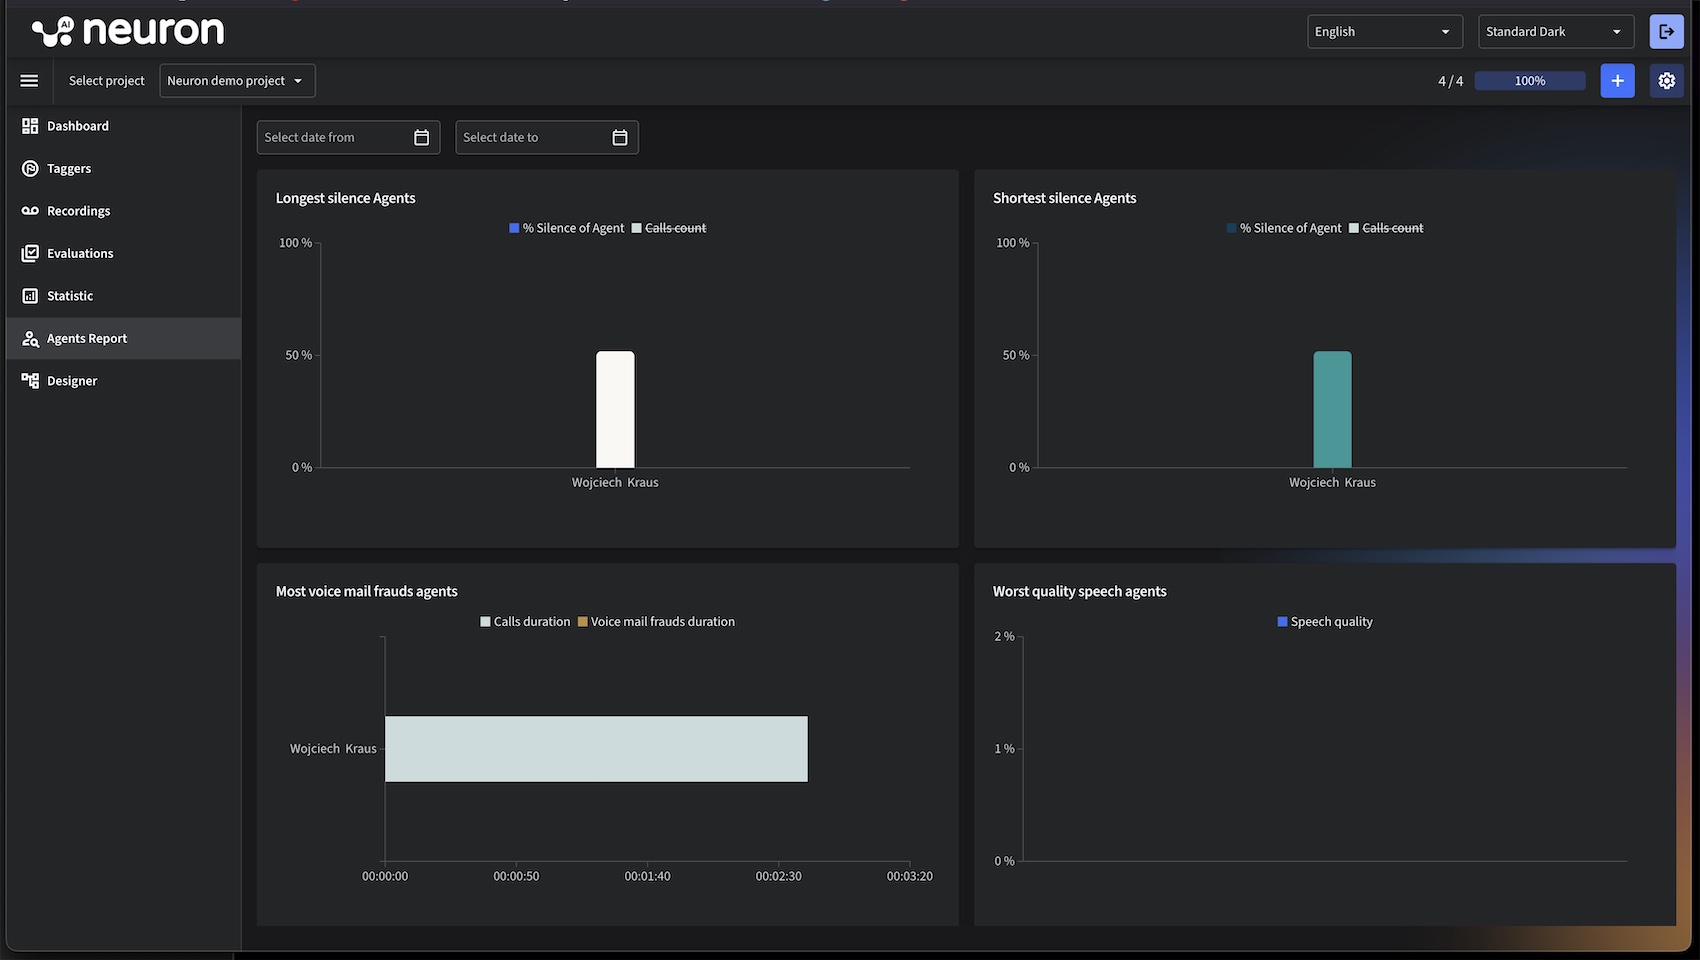
Task: Open Recordings from the sidebar
Action: coord(78,211)
